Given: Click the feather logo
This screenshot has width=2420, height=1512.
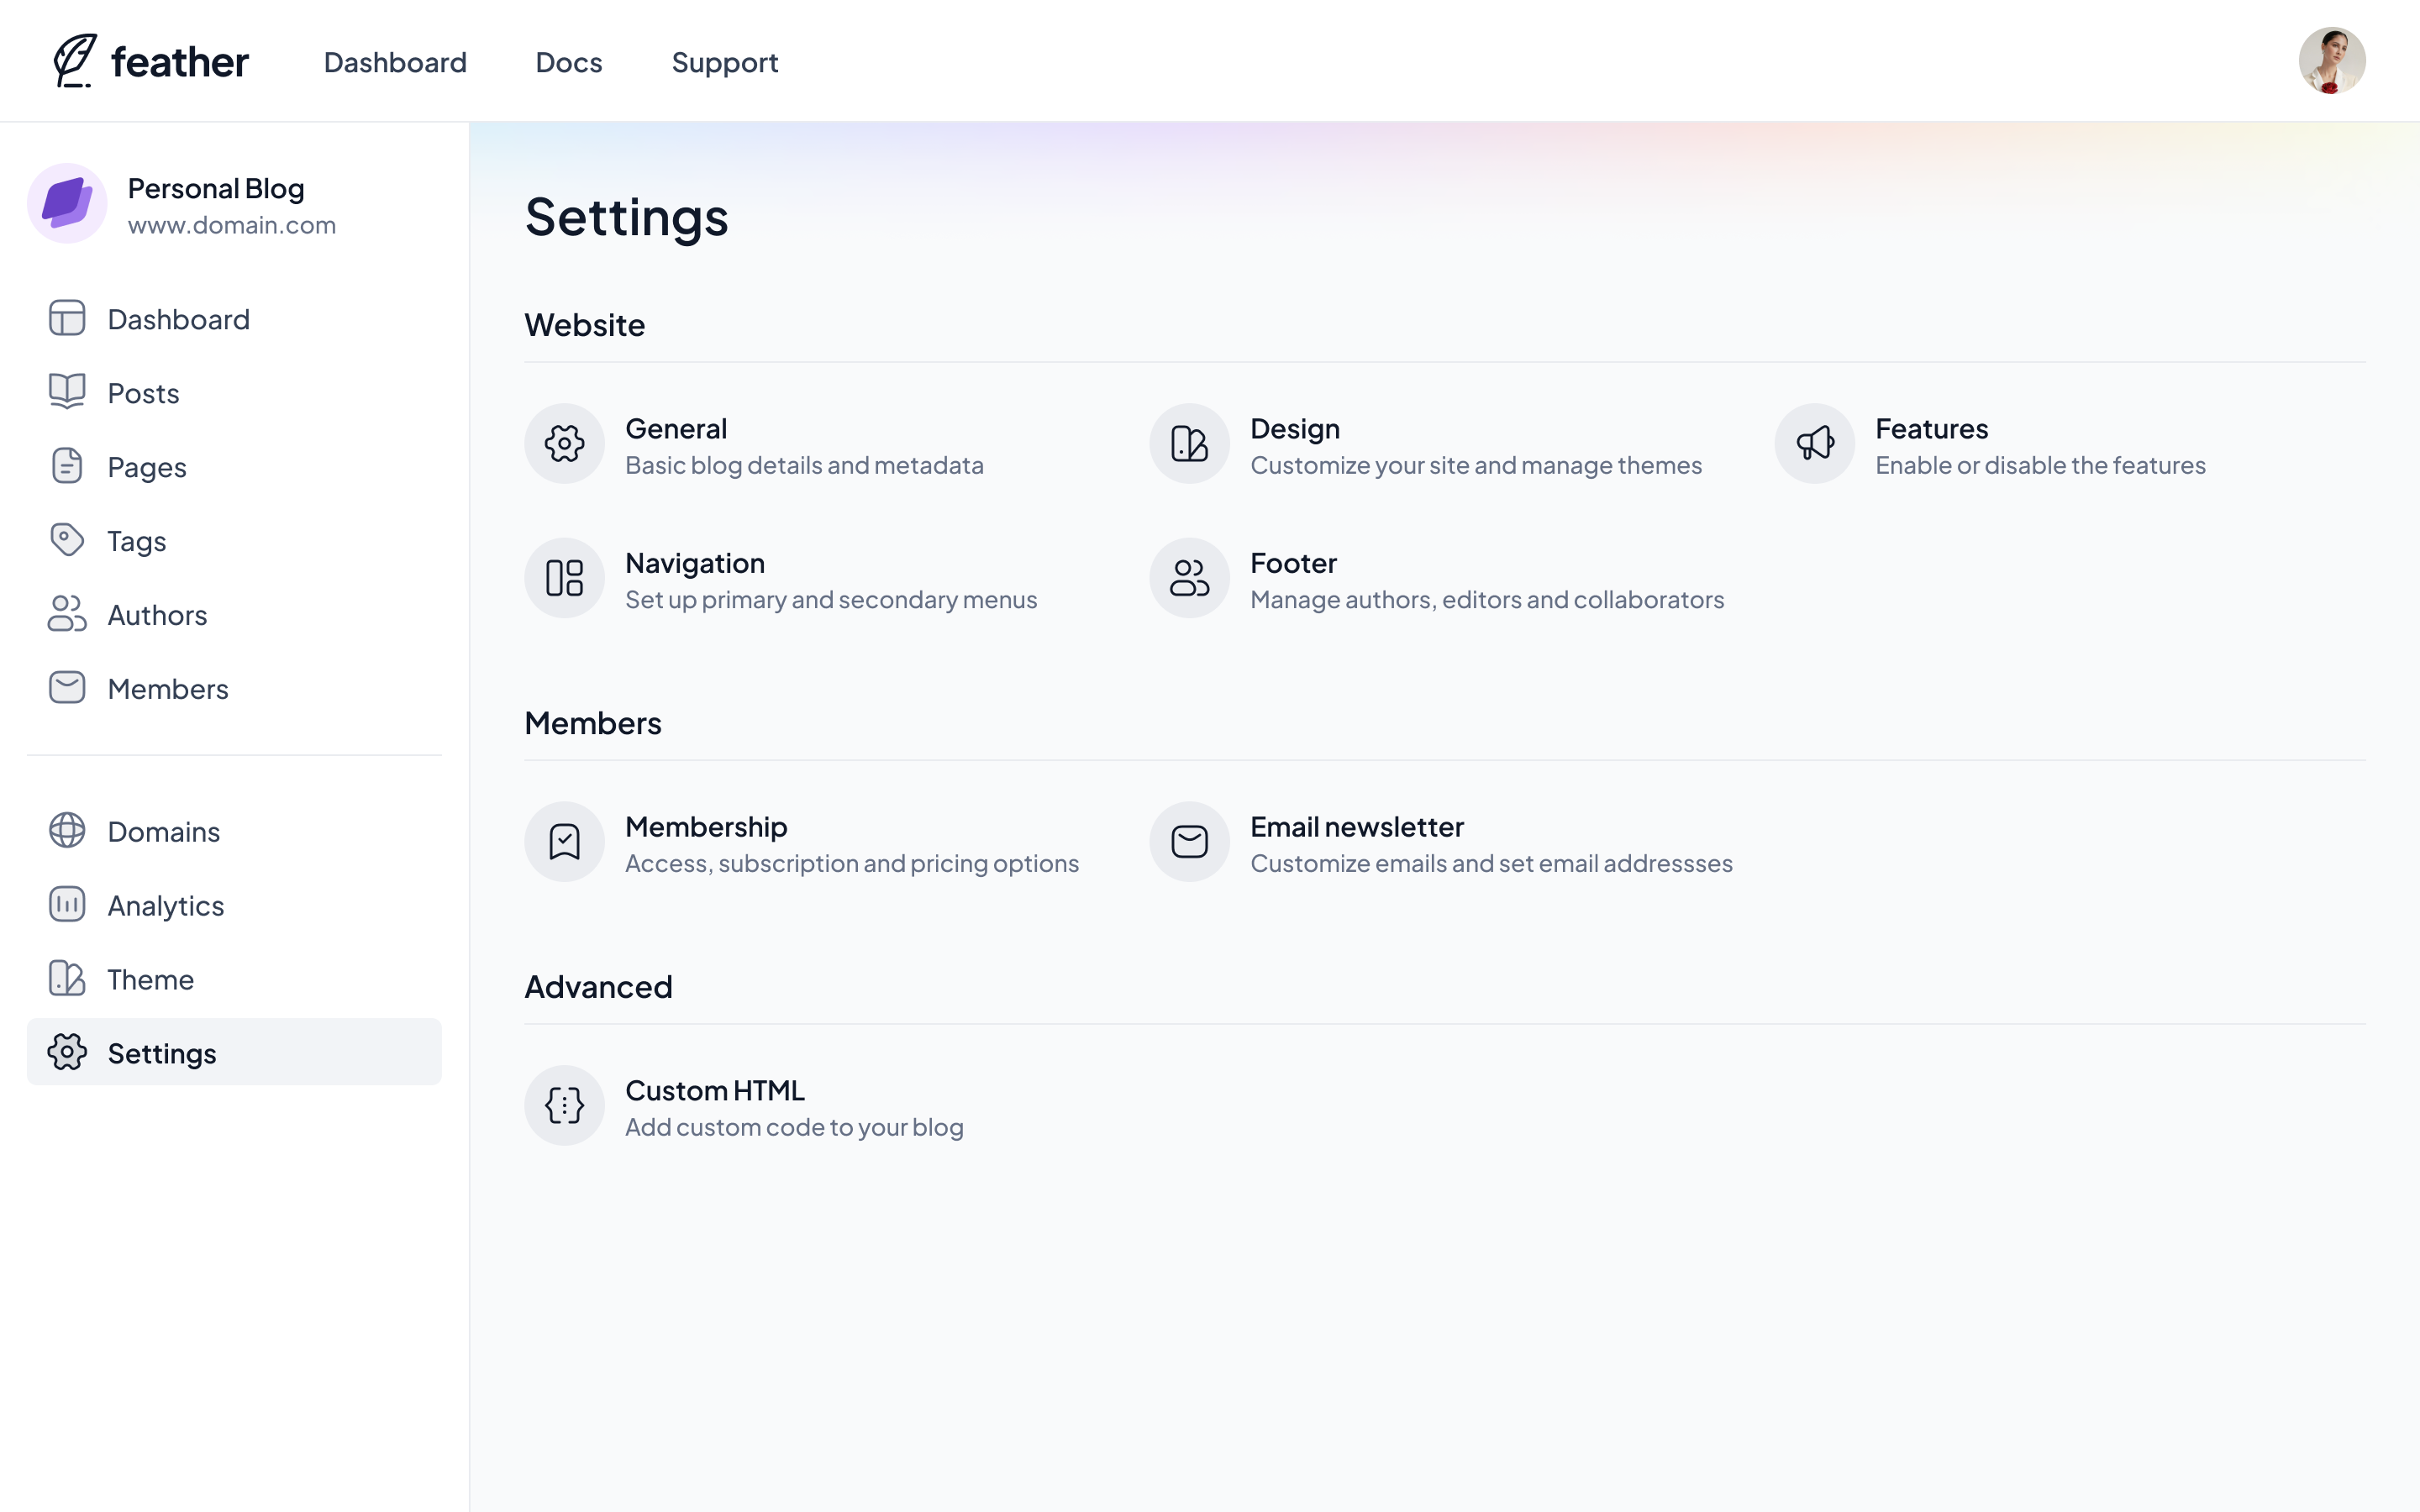Looking at the screenshot, I should point(150,62).
